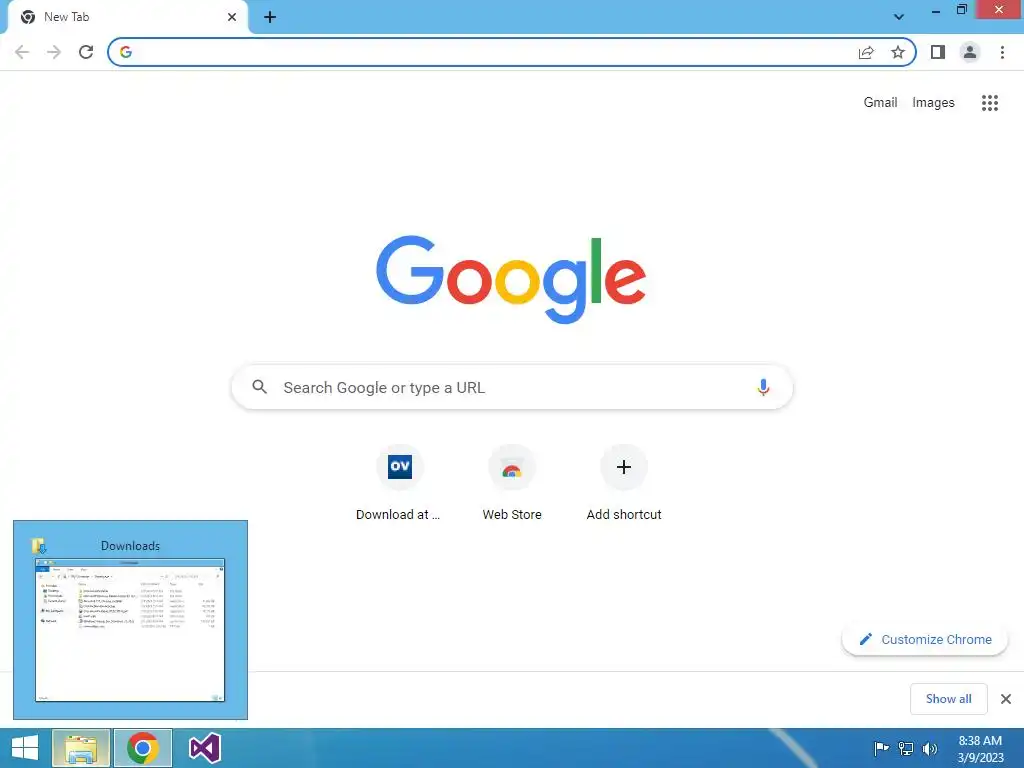Screen dimensions: 1024x768
Task: Open a new tab with the plus button
Action: pos(270,18)
